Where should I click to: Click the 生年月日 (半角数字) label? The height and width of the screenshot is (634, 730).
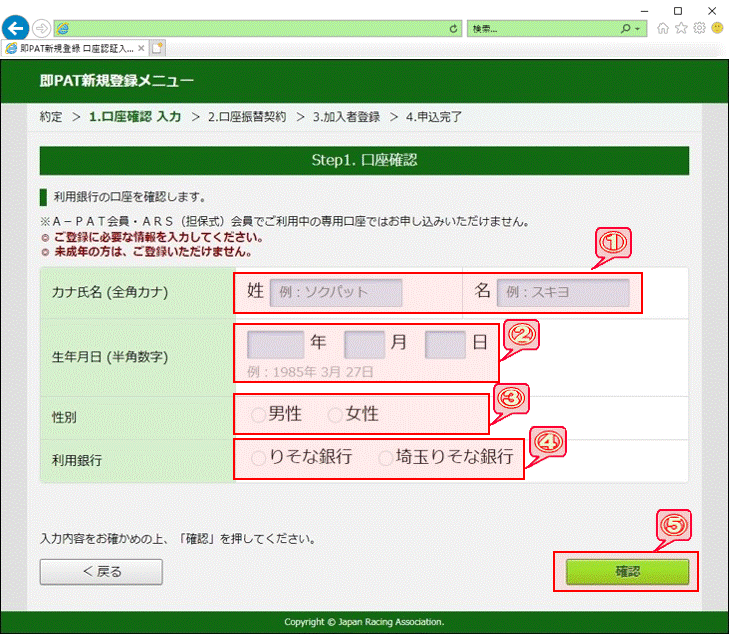click(110, 357)
